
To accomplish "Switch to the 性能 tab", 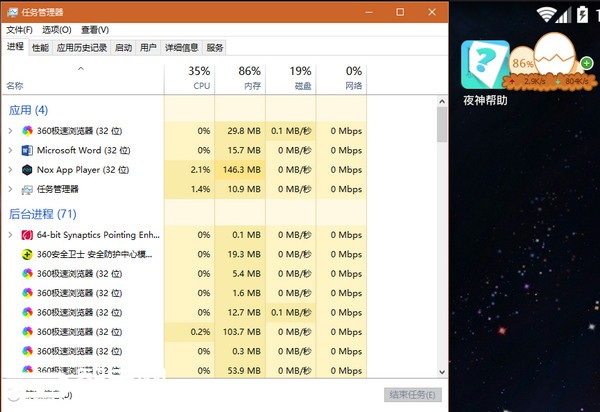I will 40,47.
